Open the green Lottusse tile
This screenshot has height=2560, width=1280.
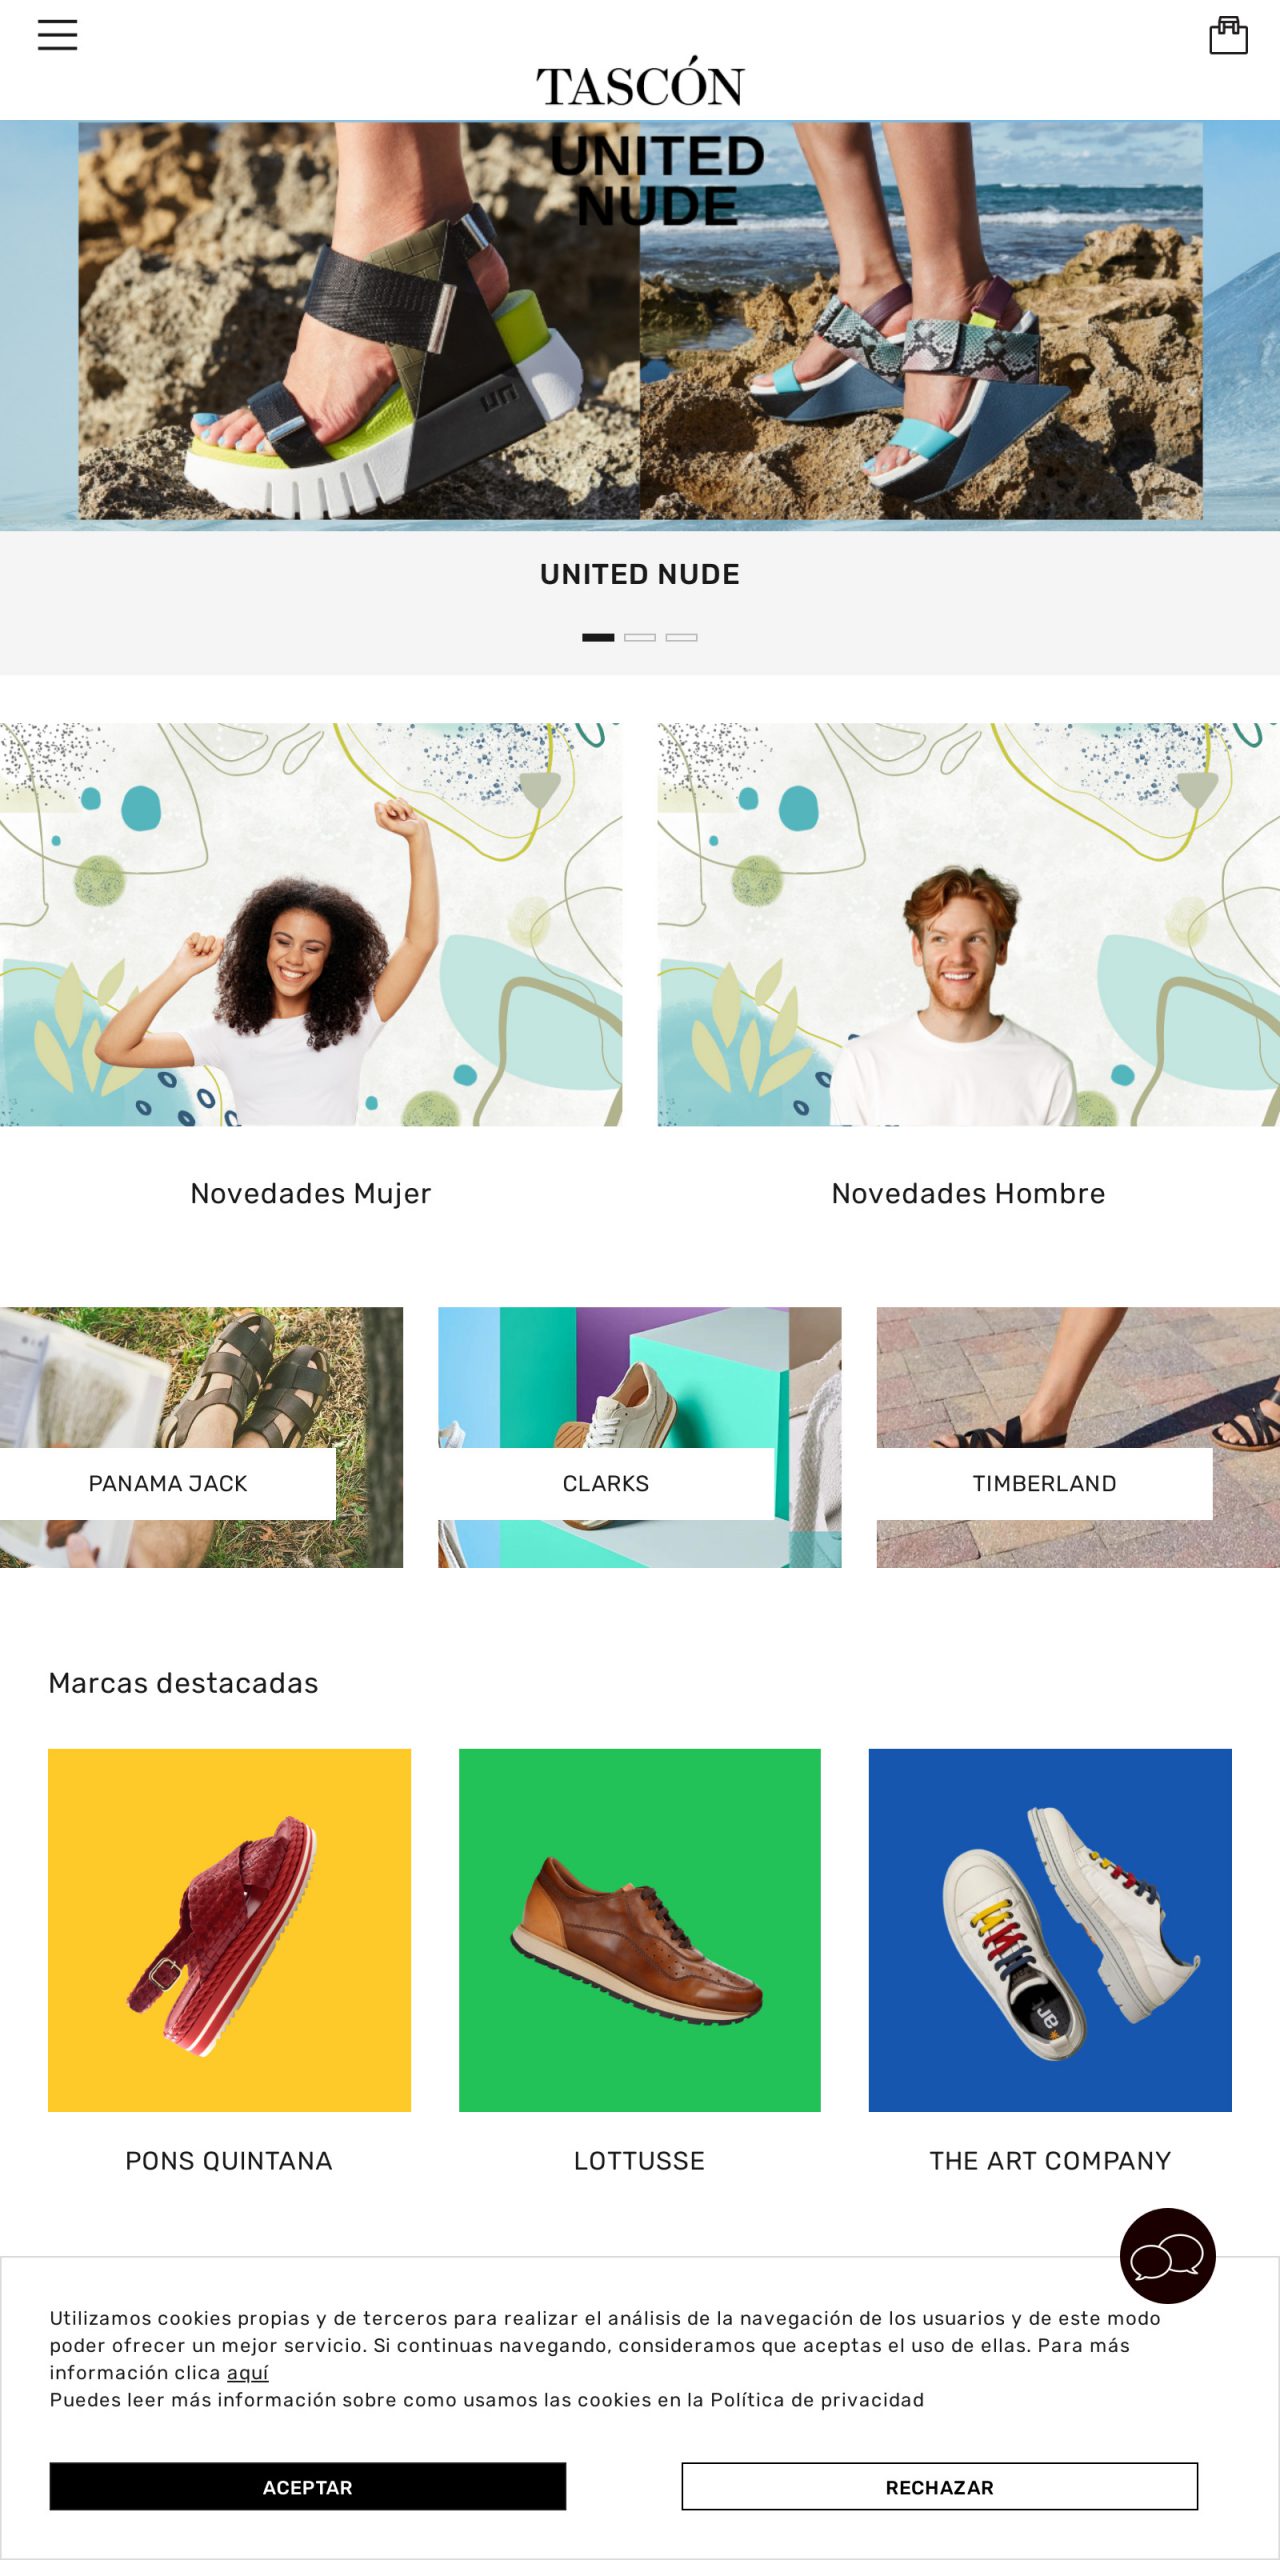[x=640, y=1930]
